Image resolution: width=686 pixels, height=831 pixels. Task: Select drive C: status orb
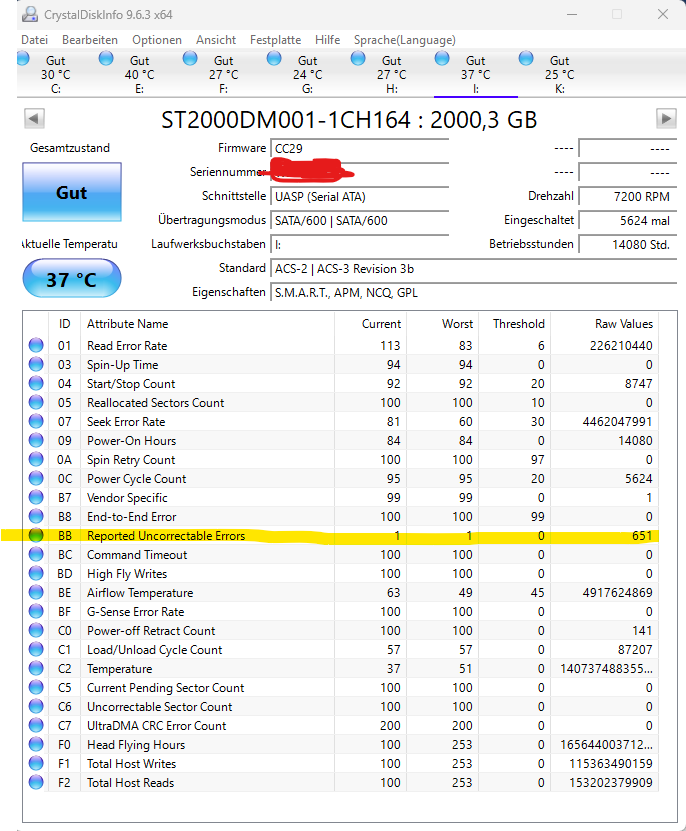click(23, 58)
